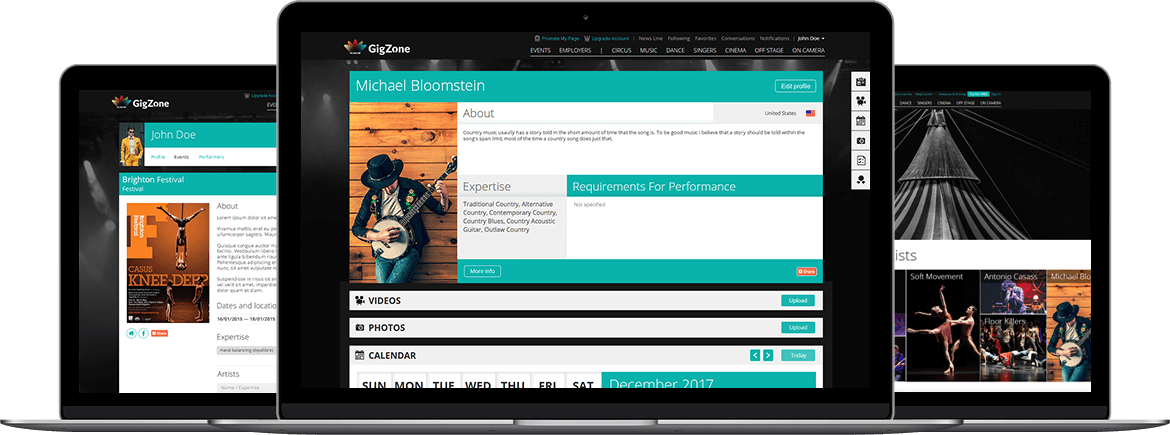Click the More info button
The width and height of the screenshot is (1170, 435).
click(482, 271)
